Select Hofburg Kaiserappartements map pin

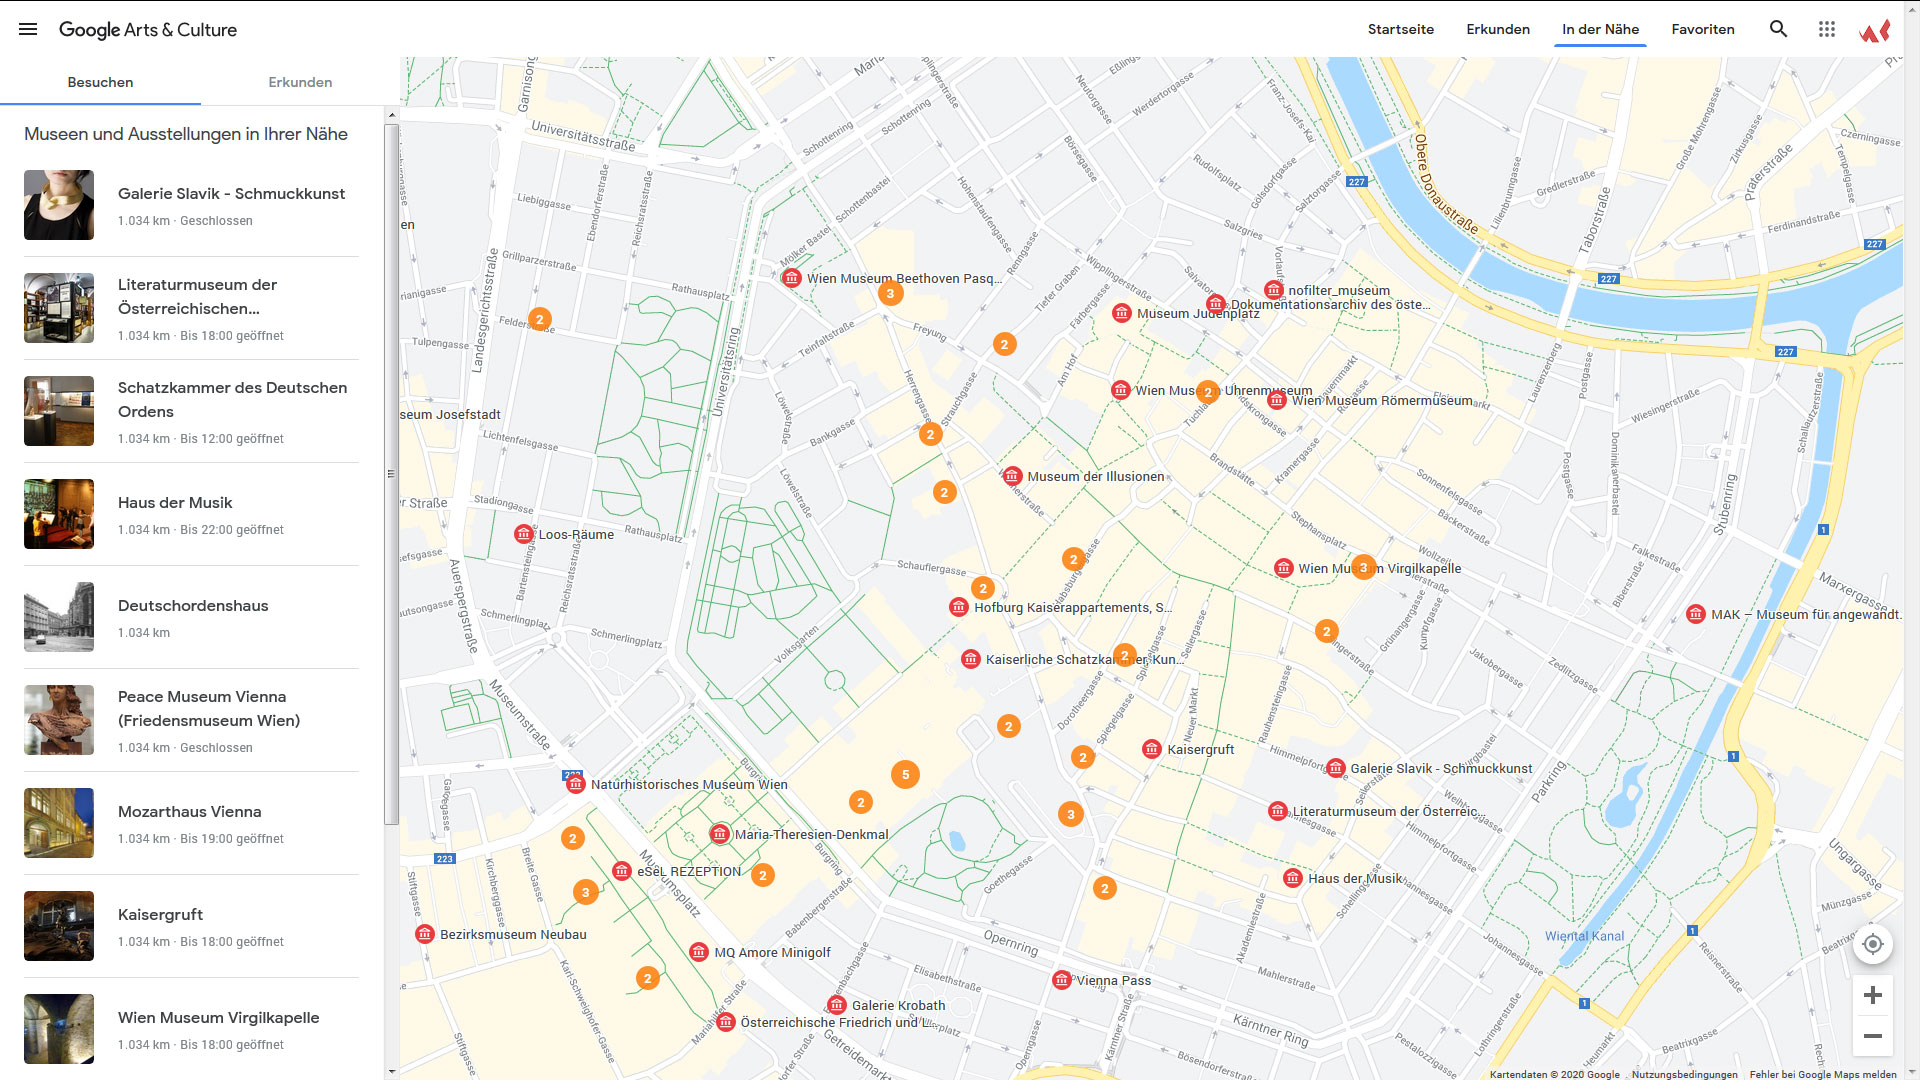[959, 607]
